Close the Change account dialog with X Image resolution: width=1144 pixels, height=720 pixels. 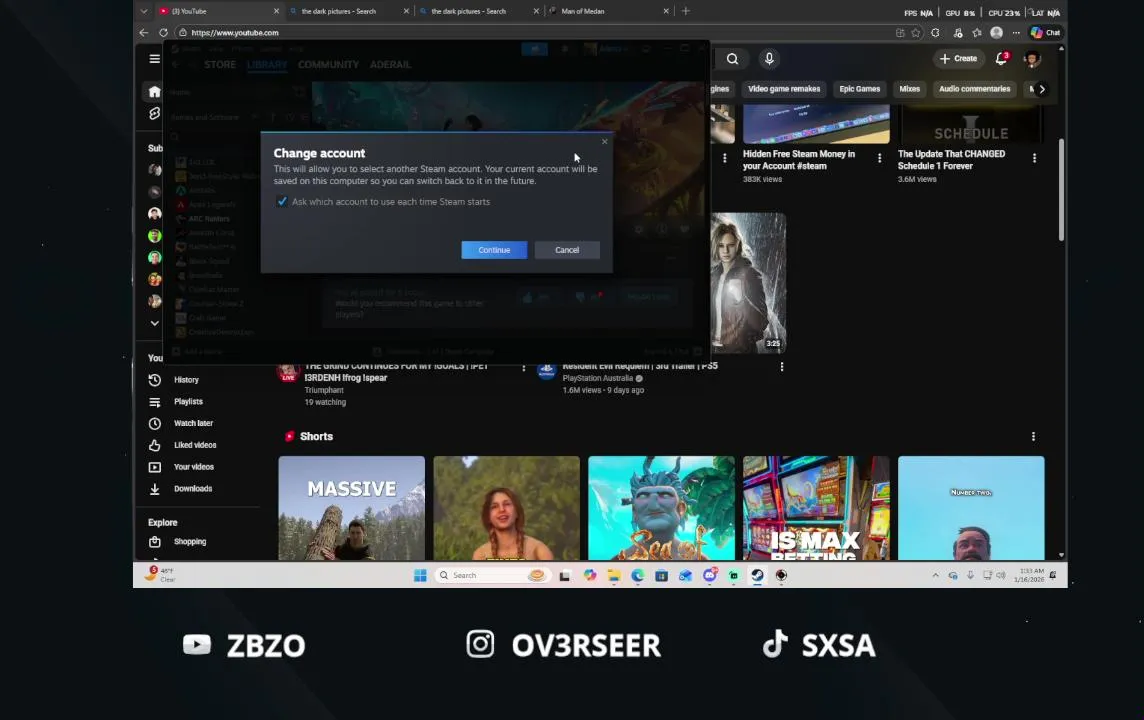[604, 142]
